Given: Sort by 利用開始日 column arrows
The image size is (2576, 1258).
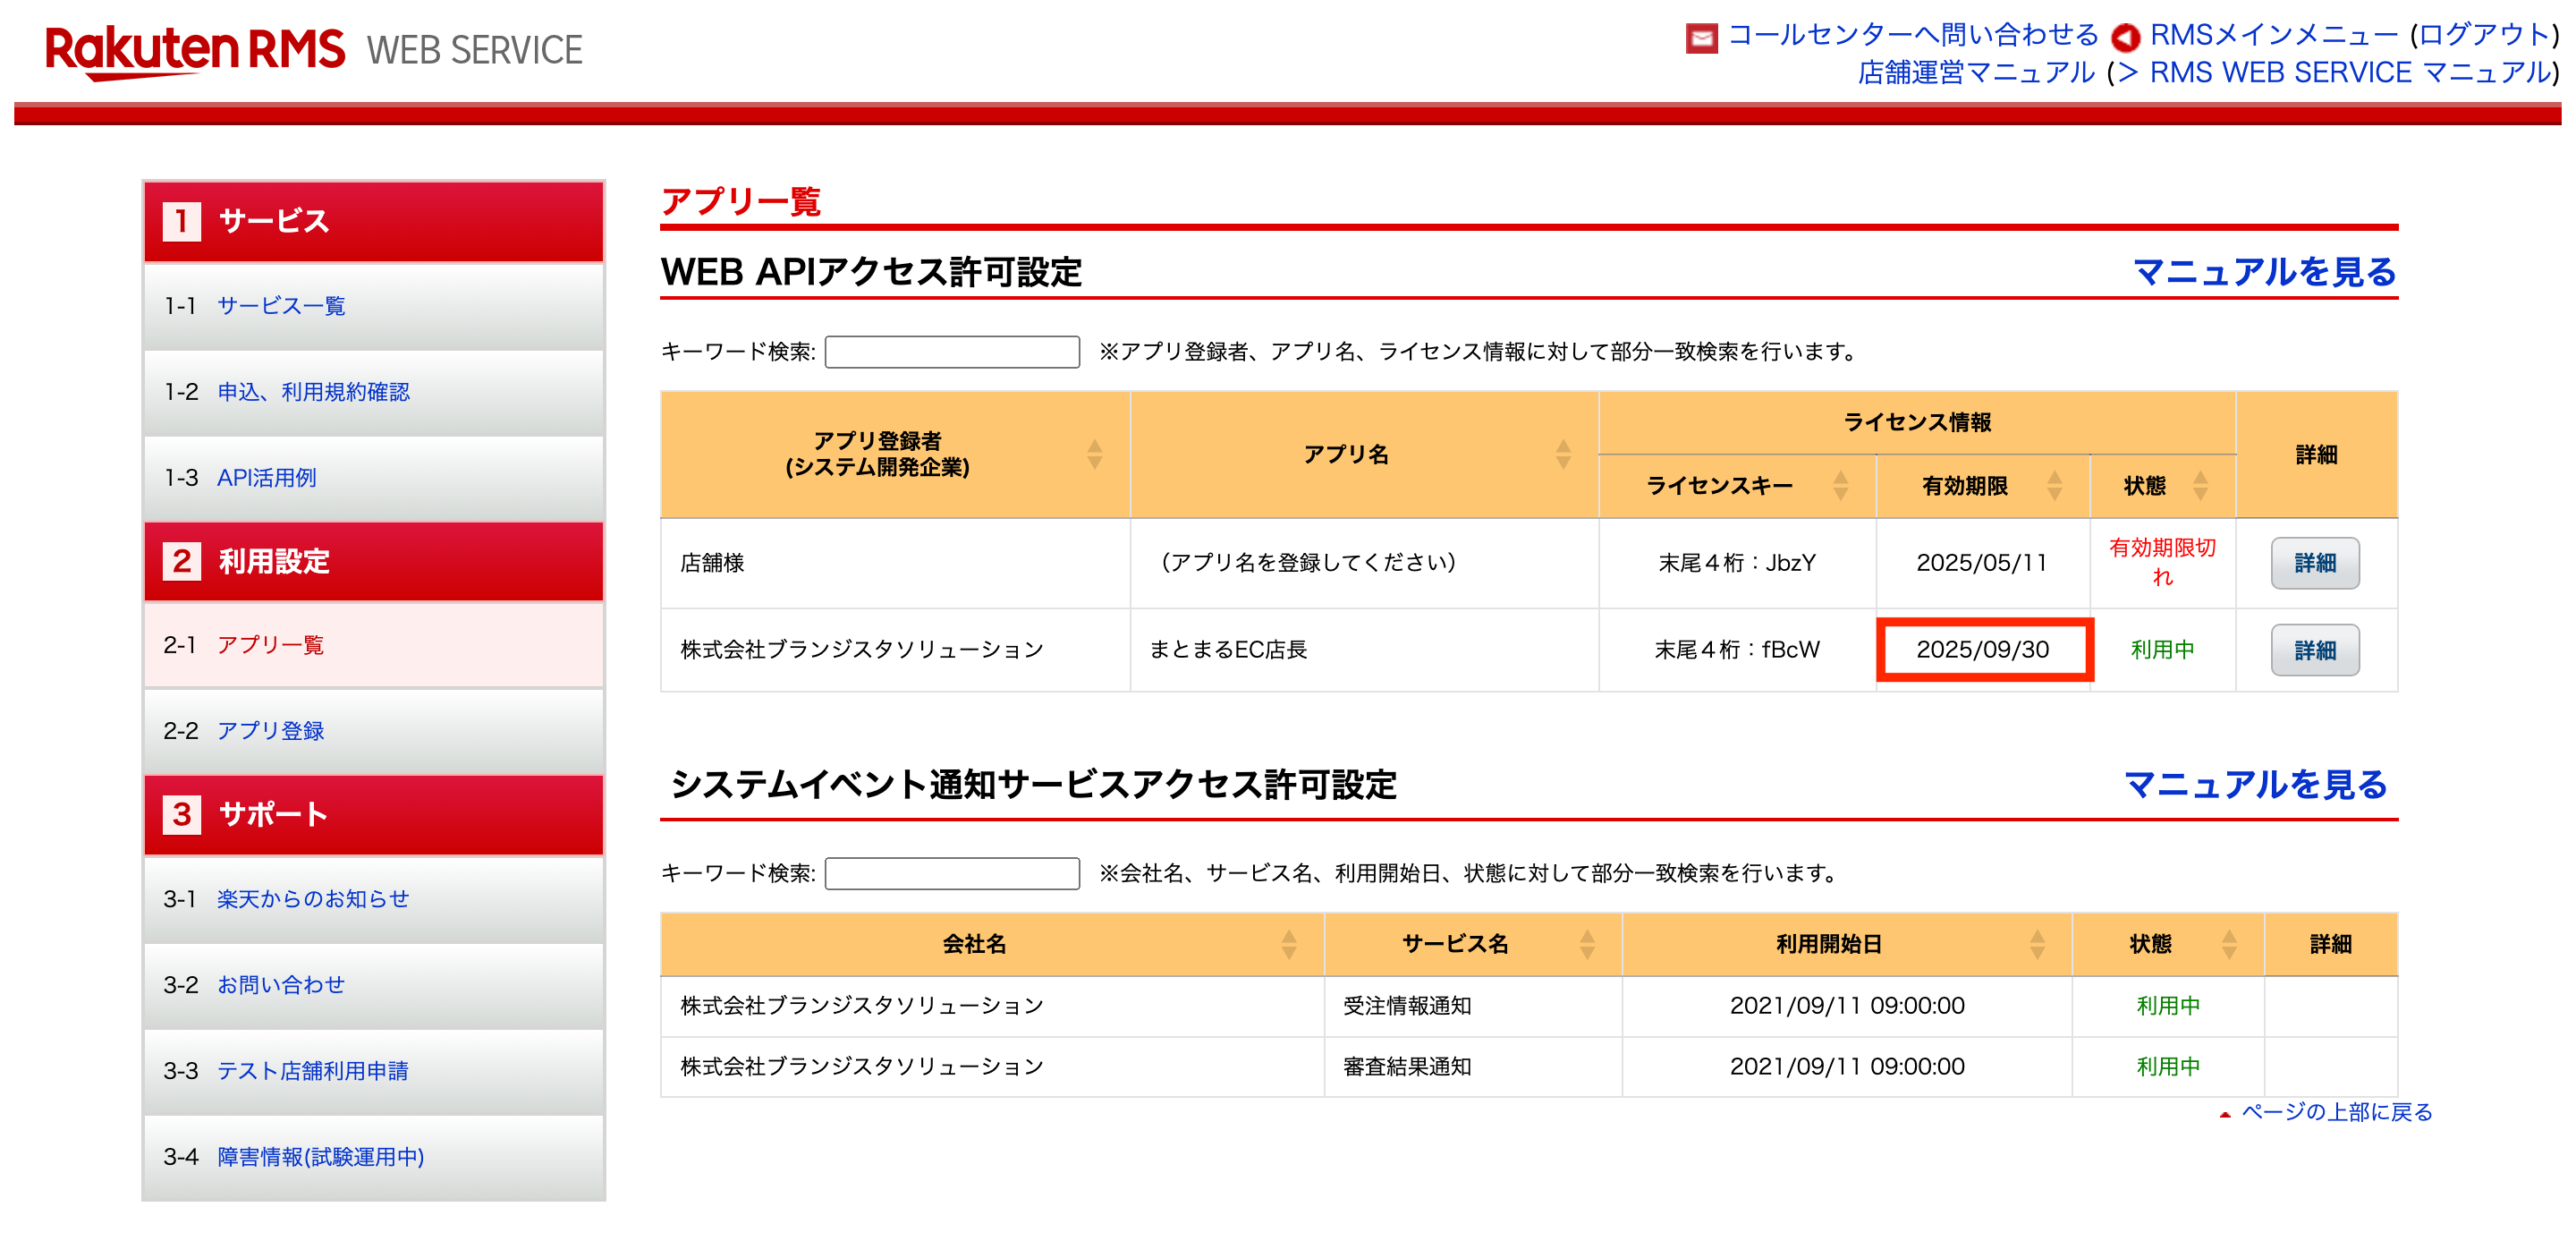Looking at the screenshot, I should tap(2037, 944).
